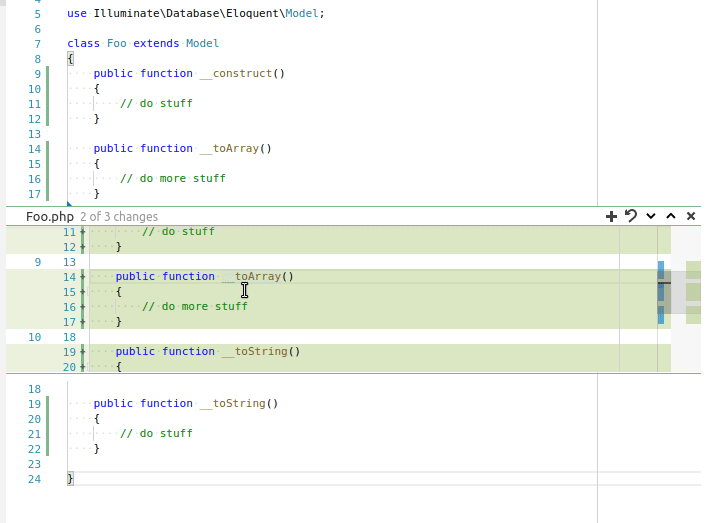Click the 'extends' keyword on line 7
Viewport: 720px width, 523px height.
156,44
